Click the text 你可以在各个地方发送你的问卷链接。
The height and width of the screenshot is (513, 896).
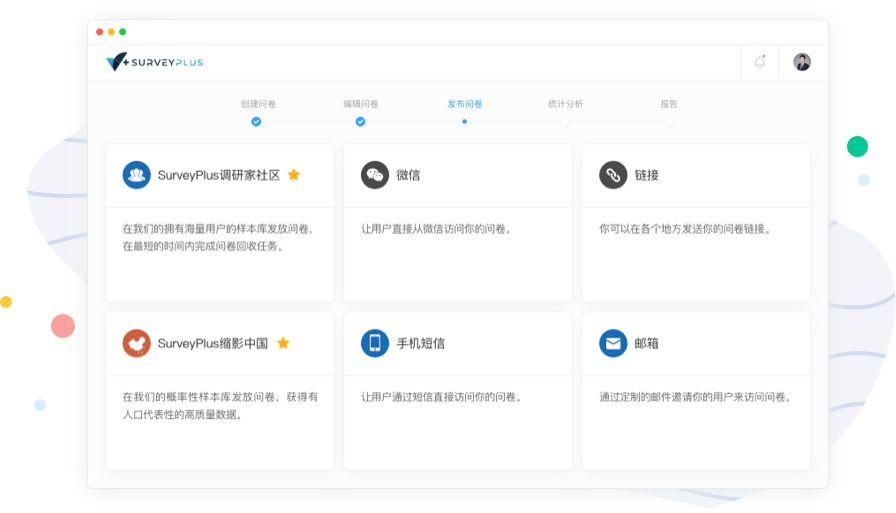point(686,229)
